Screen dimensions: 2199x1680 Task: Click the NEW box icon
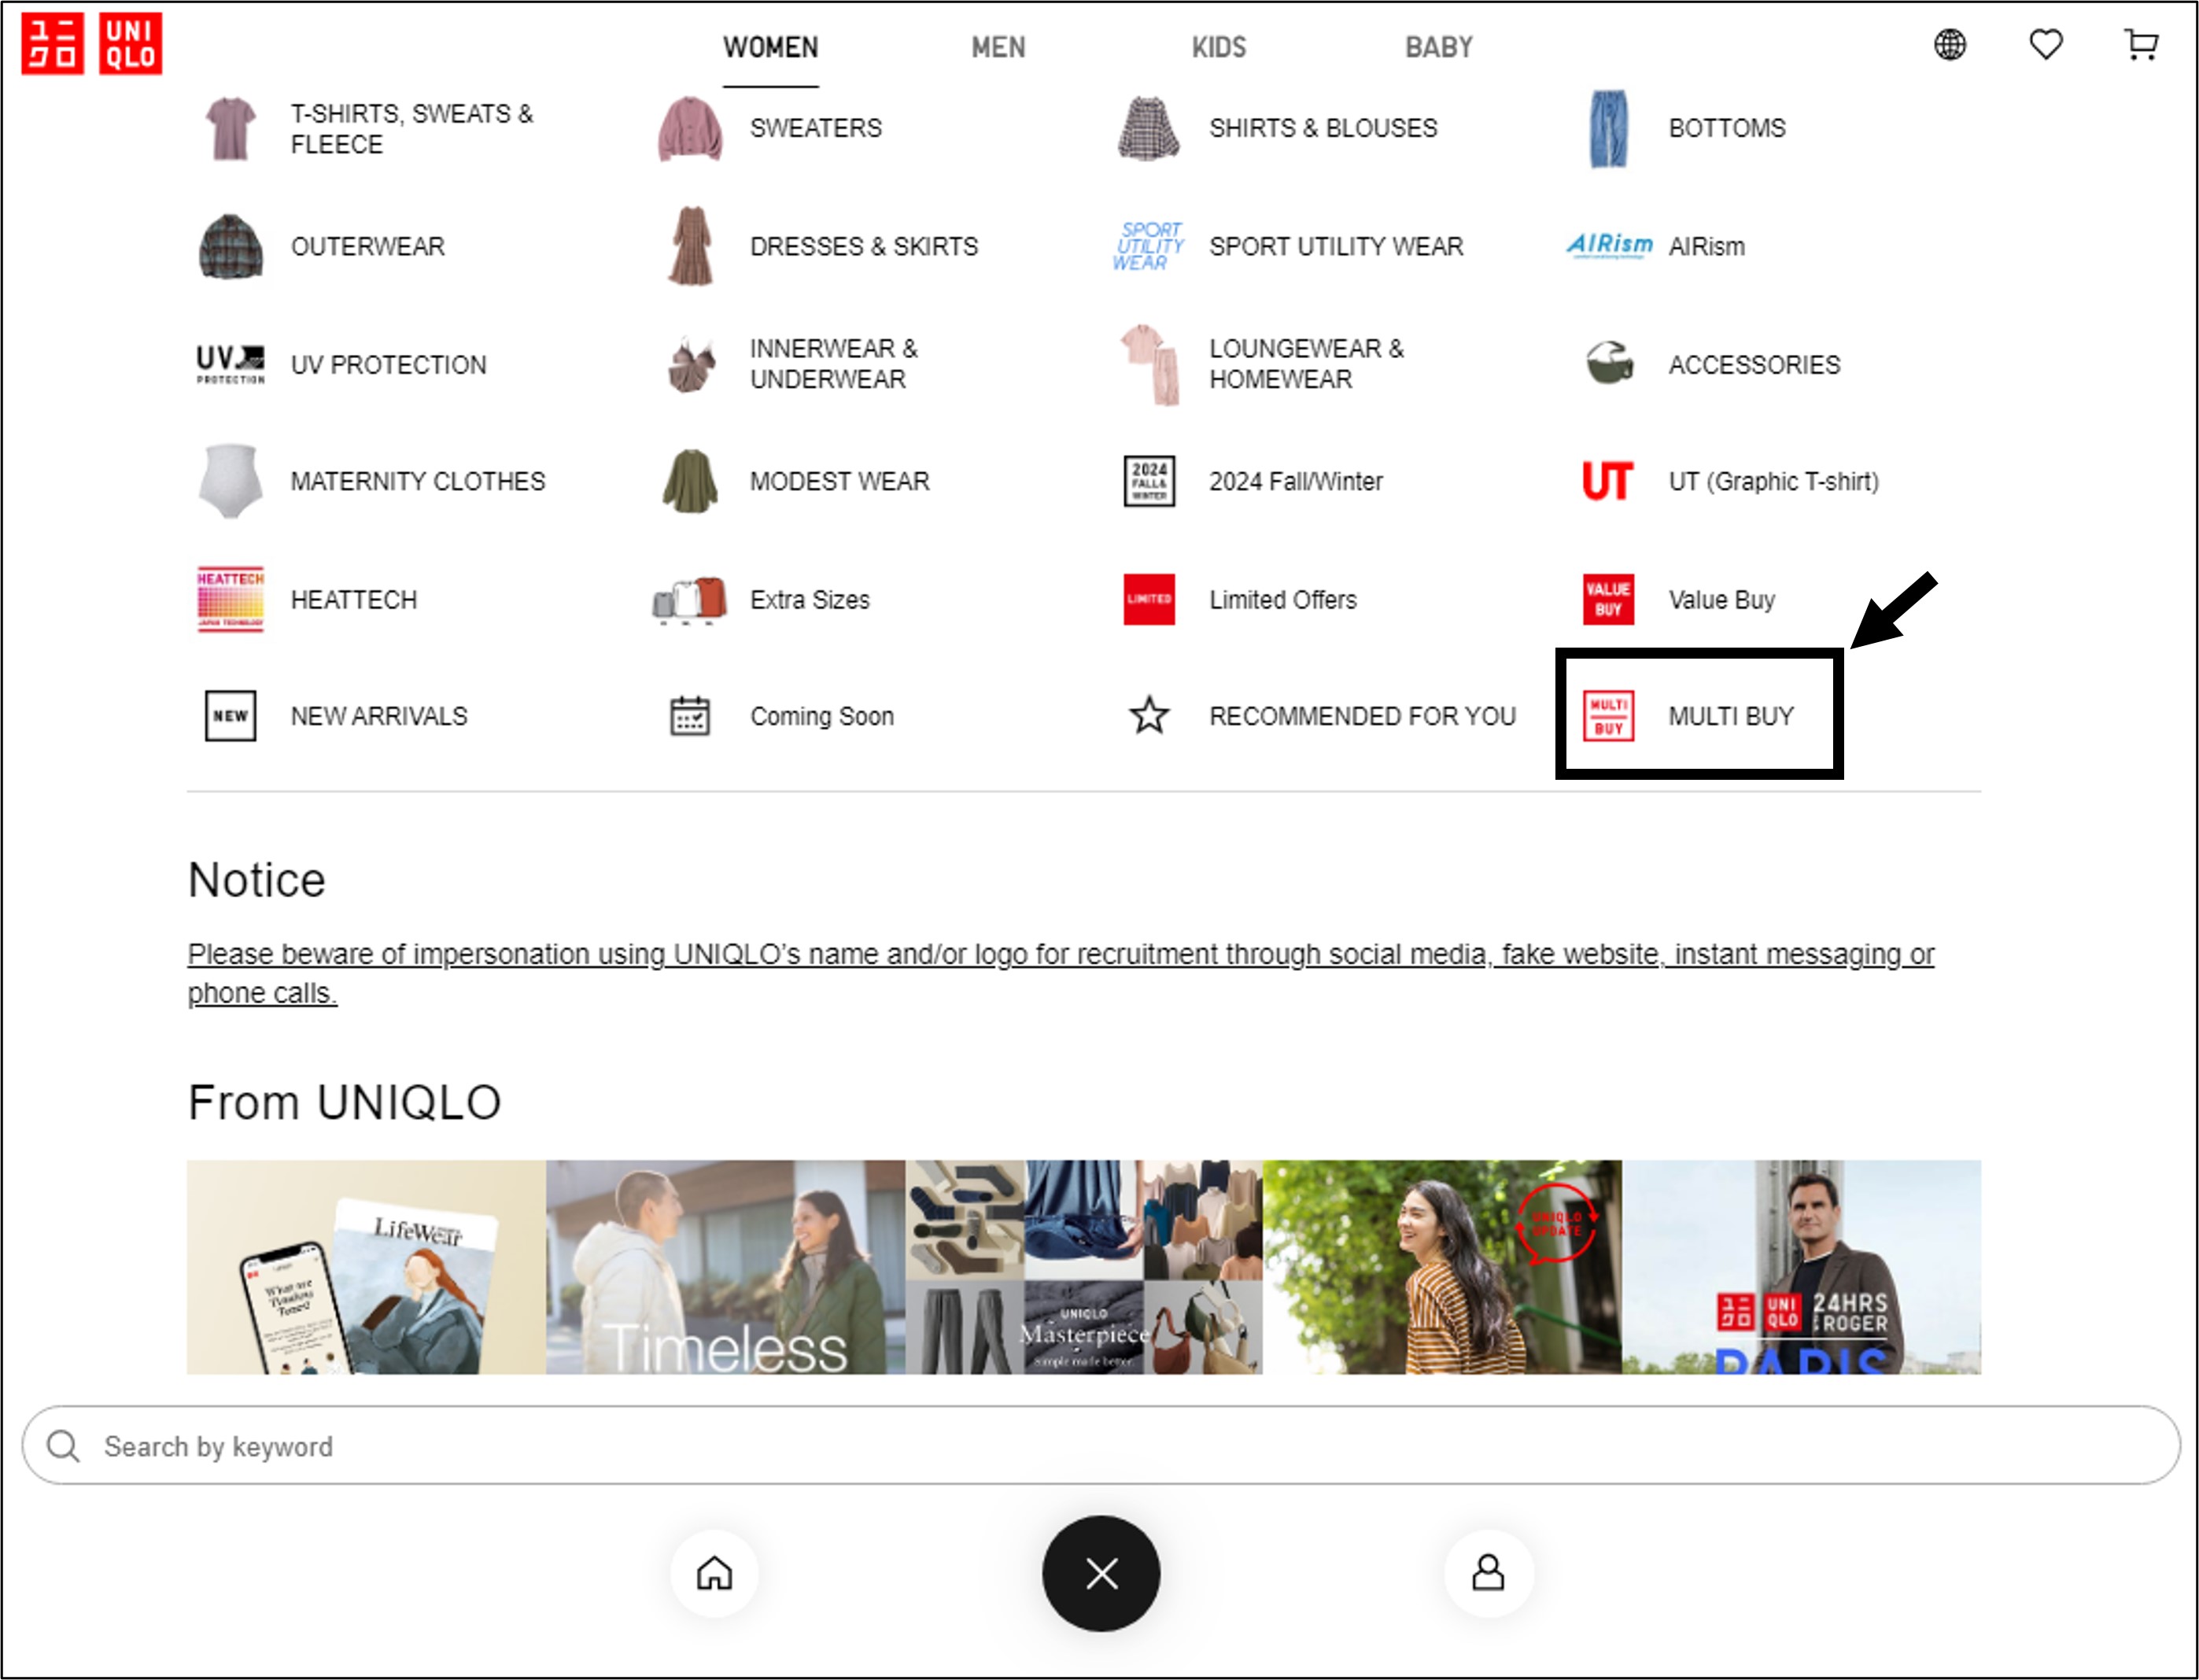tap(231, 717)
